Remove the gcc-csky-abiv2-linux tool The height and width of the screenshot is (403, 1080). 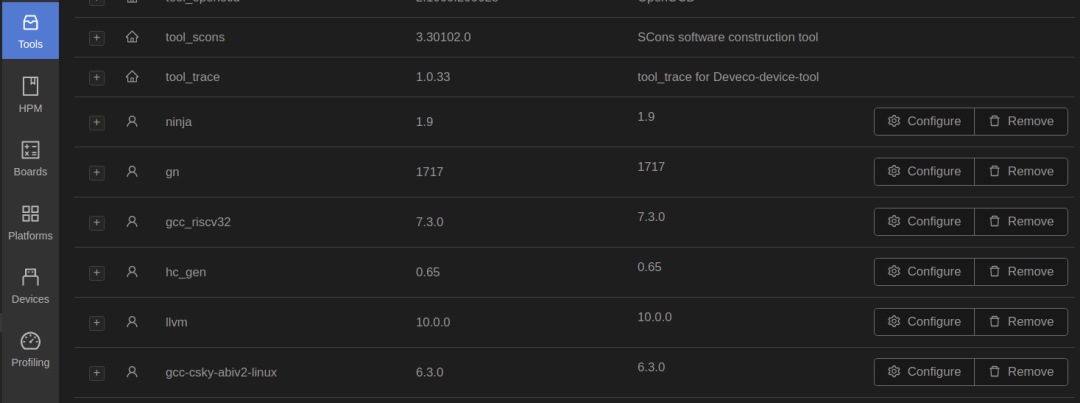click(1021, 372)
